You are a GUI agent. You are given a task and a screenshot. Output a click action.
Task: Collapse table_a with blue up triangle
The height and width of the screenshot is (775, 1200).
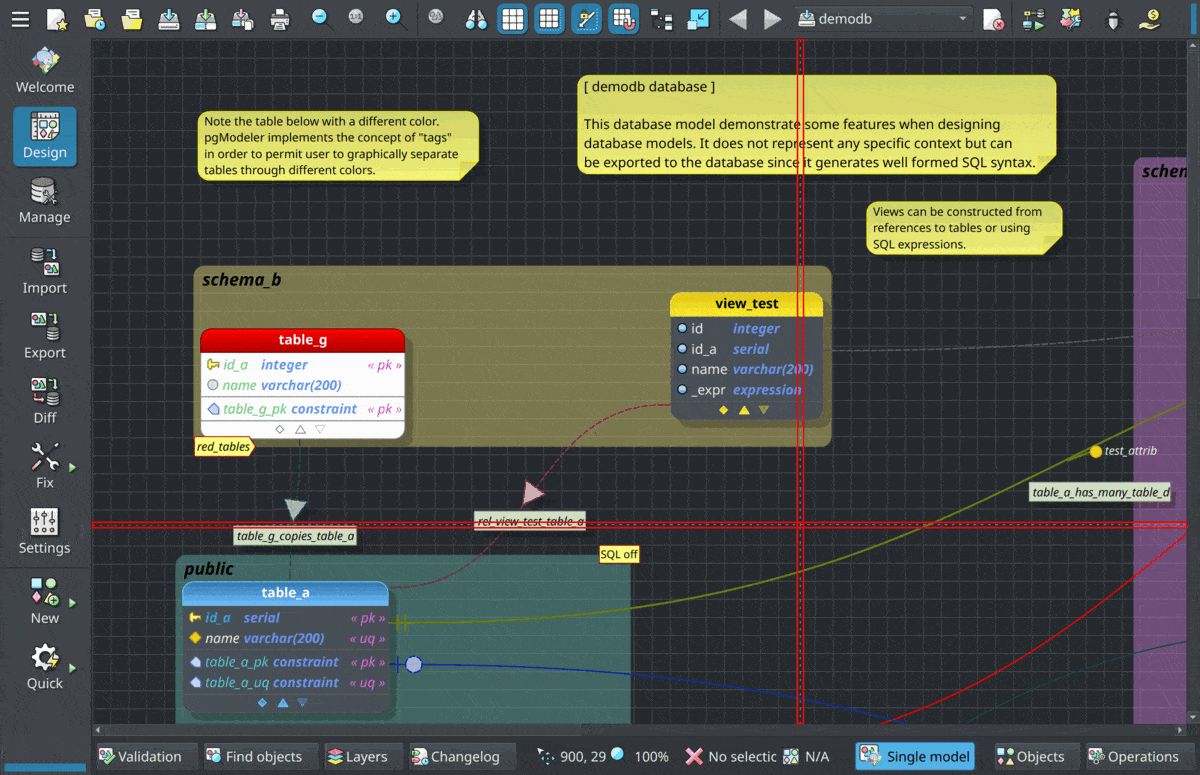click(283, 703)
